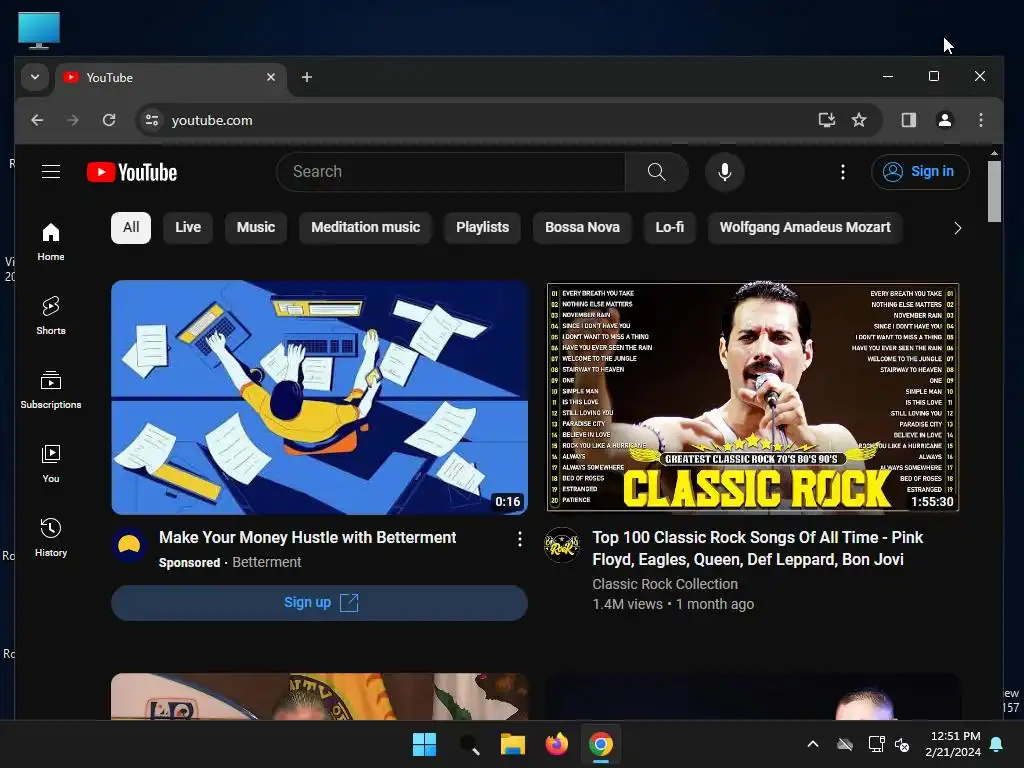The height and width of the screenshot is (768, 1024).
Task: Show hidden system tray icons
Action: pyautogui.click(x=813, y=744)
